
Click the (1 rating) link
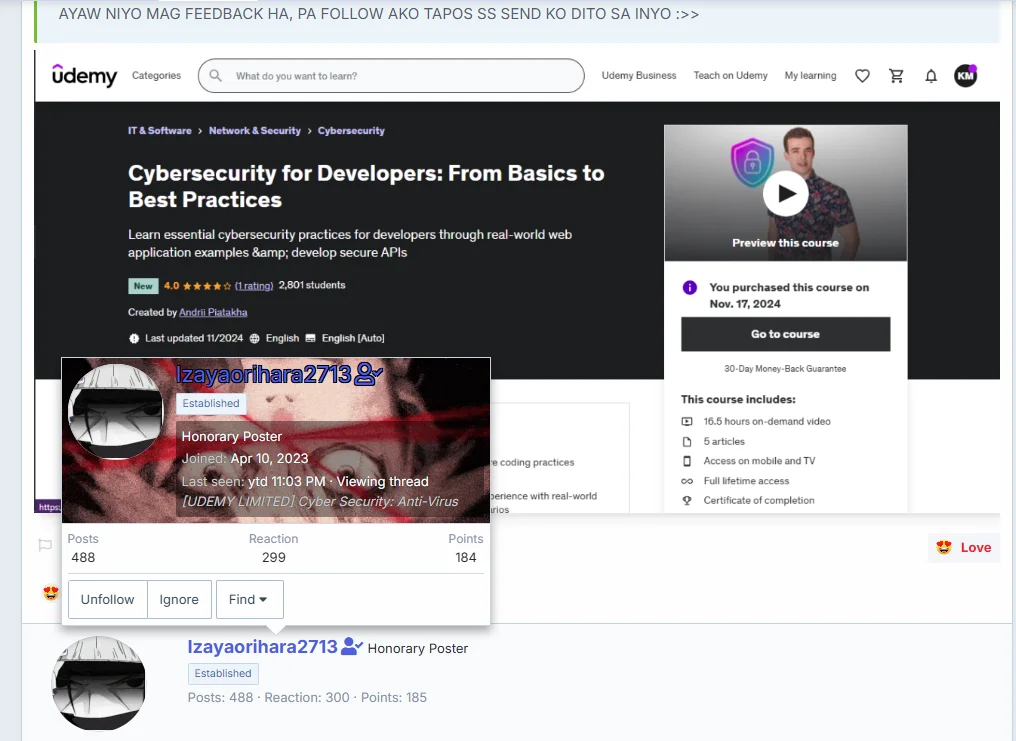click(x=254, y=286)
